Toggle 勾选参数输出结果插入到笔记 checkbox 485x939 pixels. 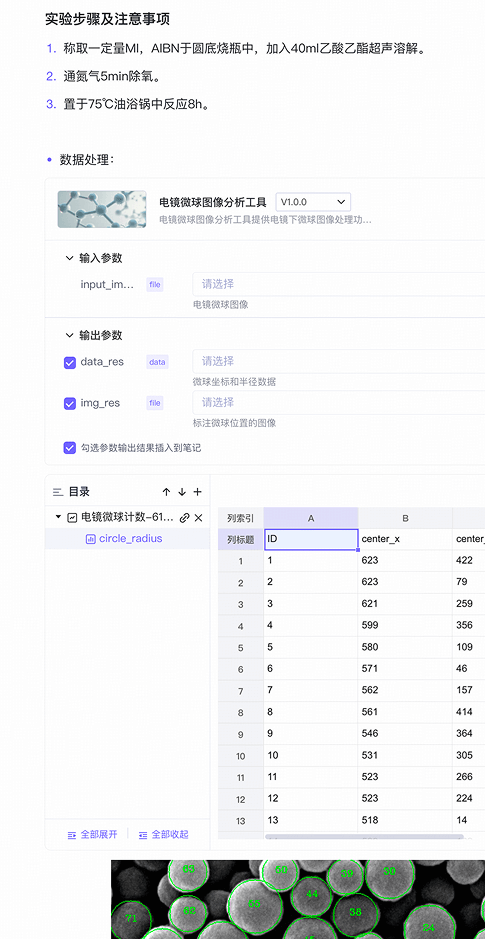pyautogui.click(x=69, y=448)
